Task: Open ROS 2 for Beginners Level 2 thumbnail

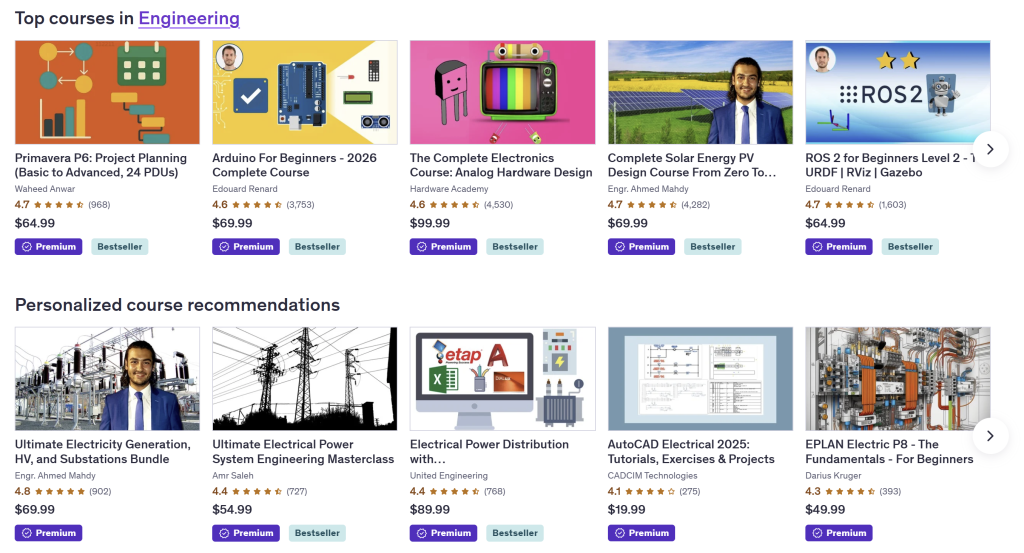Action: [898, 92]
